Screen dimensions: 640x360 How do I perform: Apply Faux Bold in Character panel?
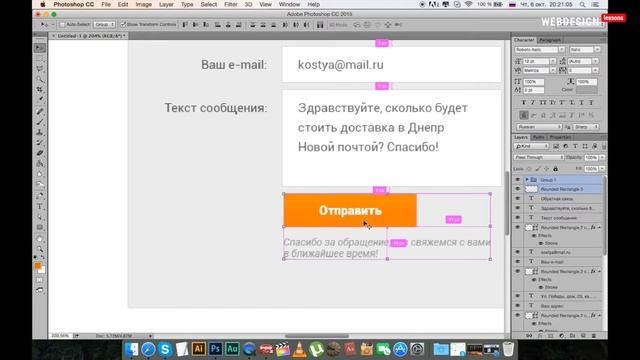(524, 102)
